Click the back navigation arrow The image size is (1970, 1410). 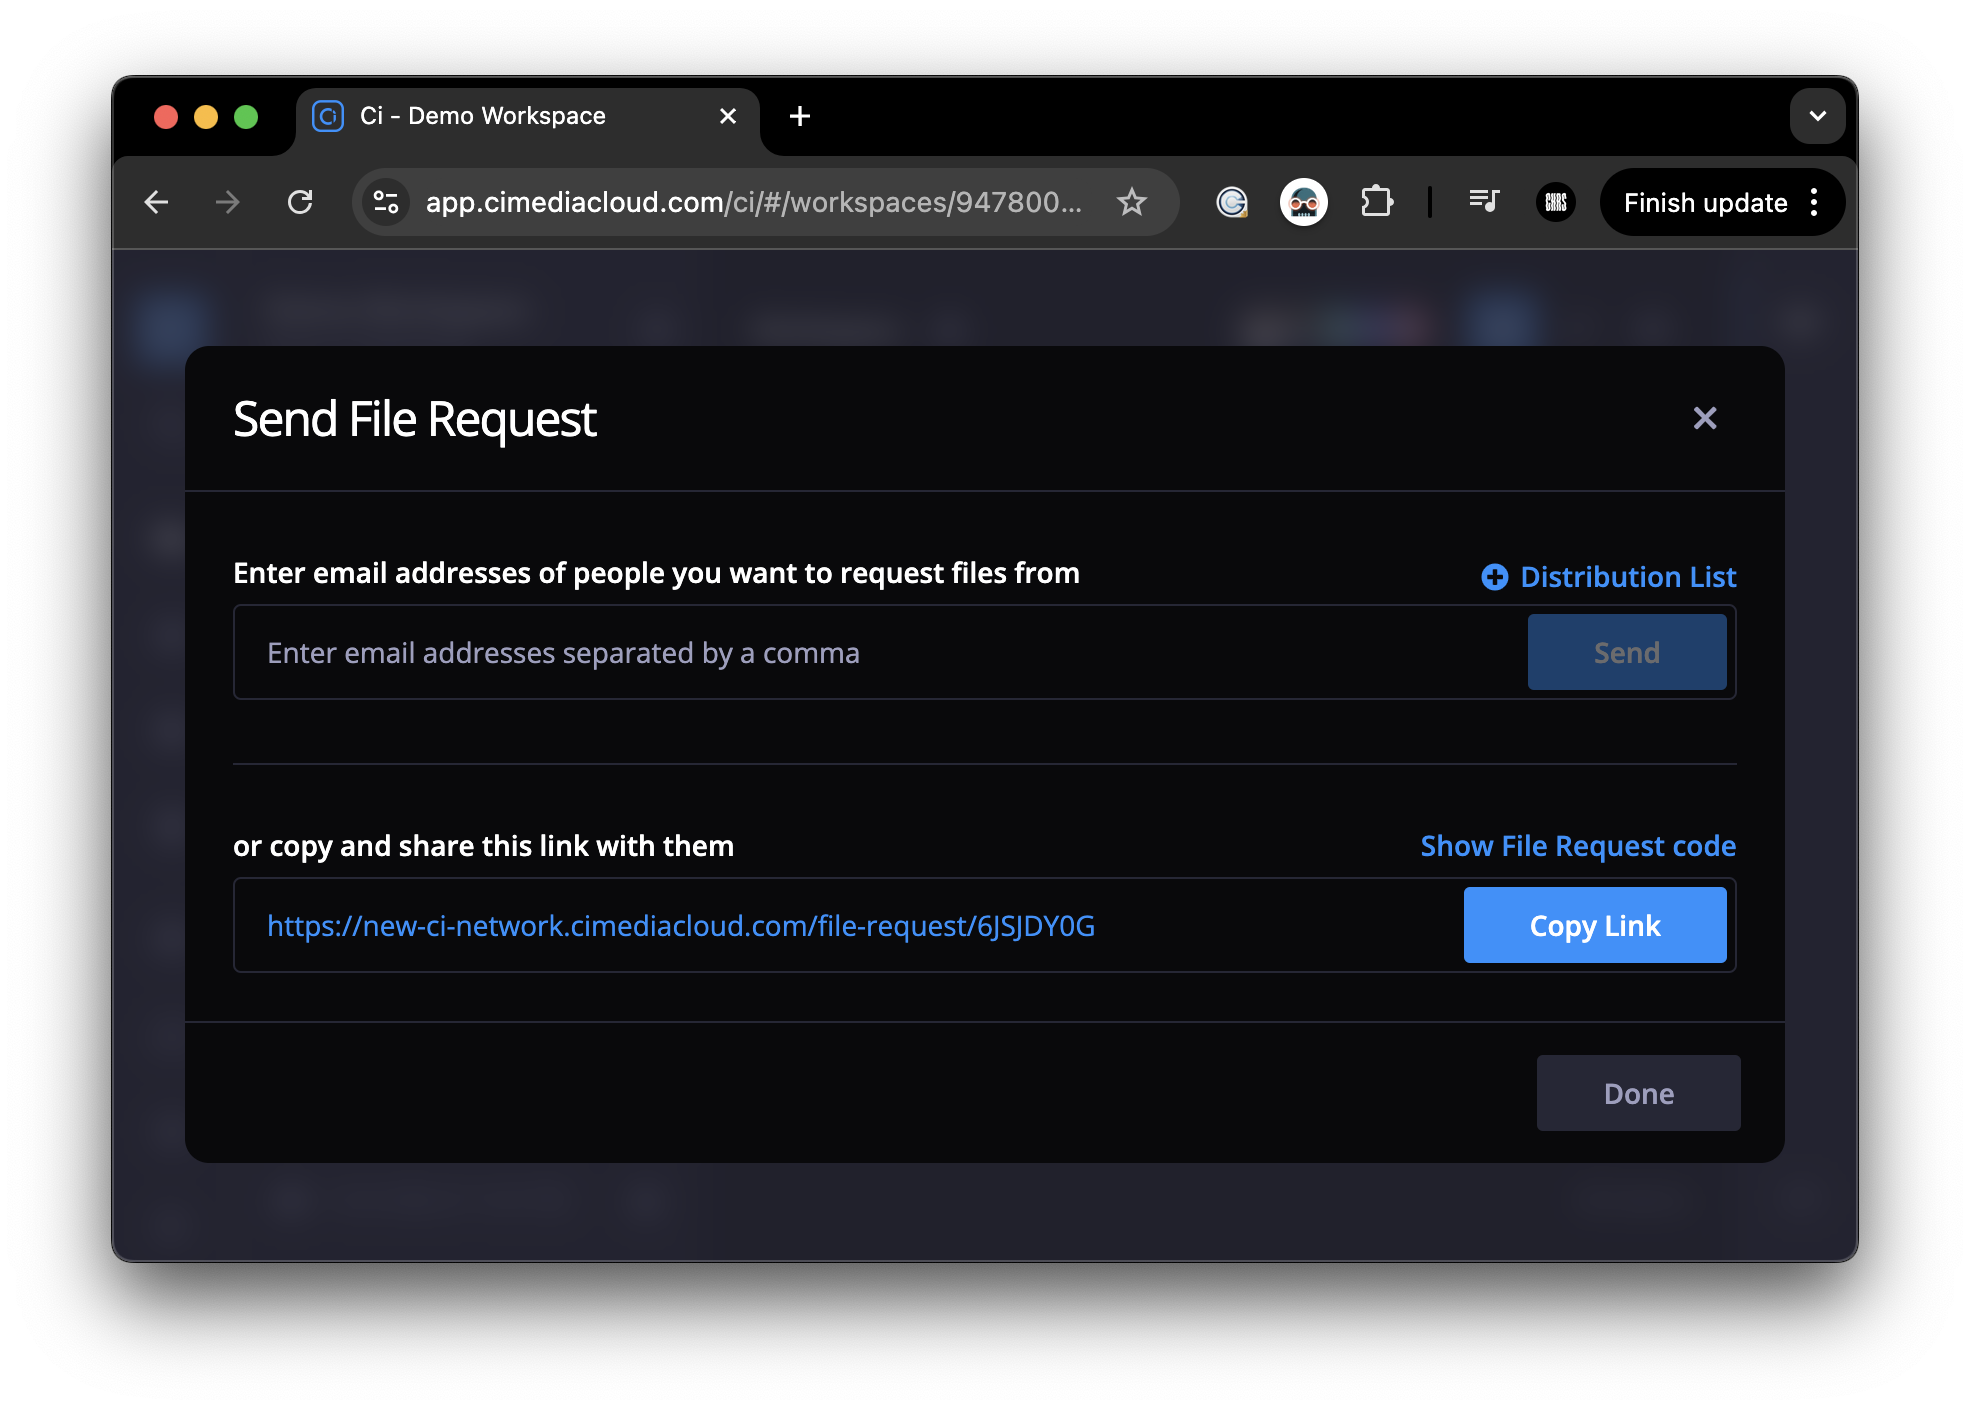157,202
